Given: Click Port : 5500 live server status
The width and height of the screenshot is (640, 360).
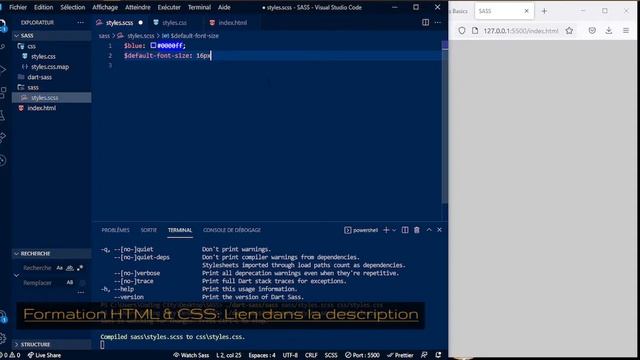Looking at the screenshot, I should coord(362,355).
